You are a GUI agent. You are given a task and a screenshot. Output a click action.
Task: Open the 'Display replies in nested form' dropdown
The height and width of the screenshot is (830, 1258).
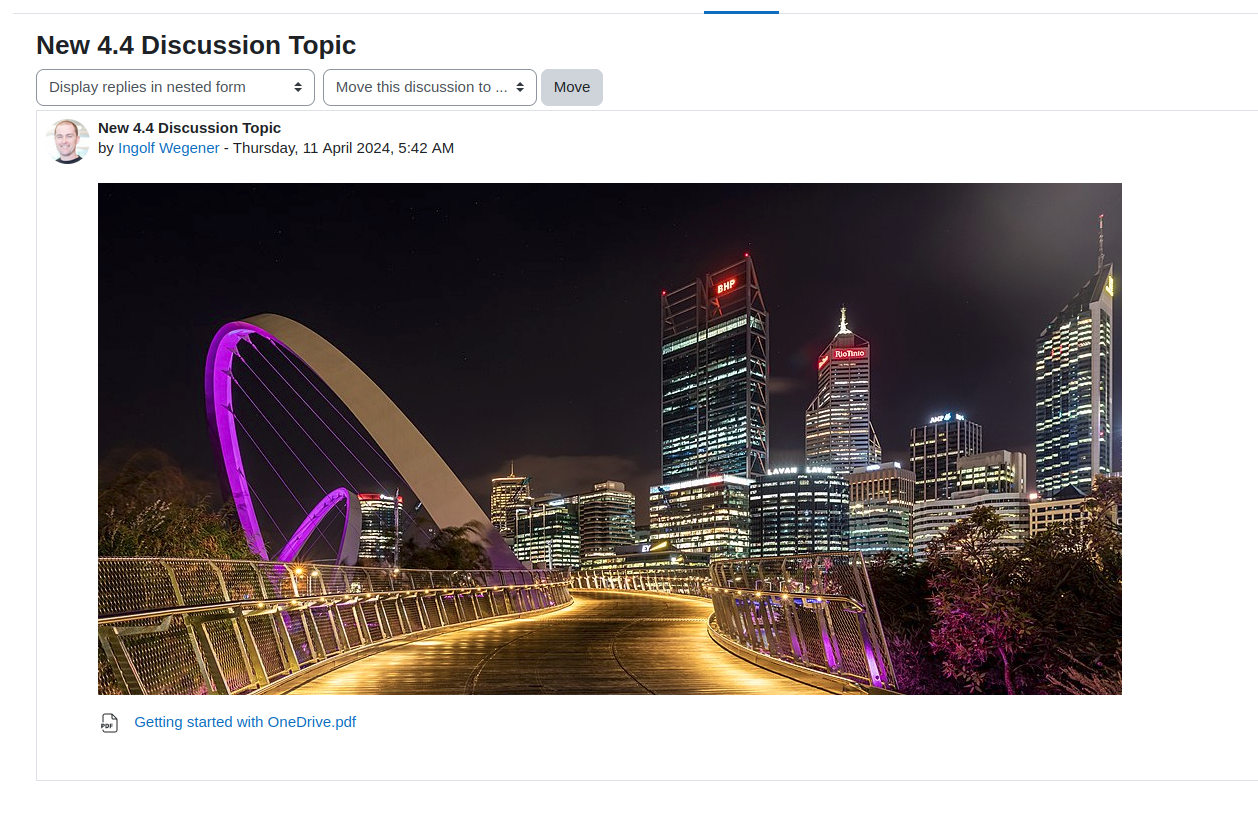pos(175,87)
